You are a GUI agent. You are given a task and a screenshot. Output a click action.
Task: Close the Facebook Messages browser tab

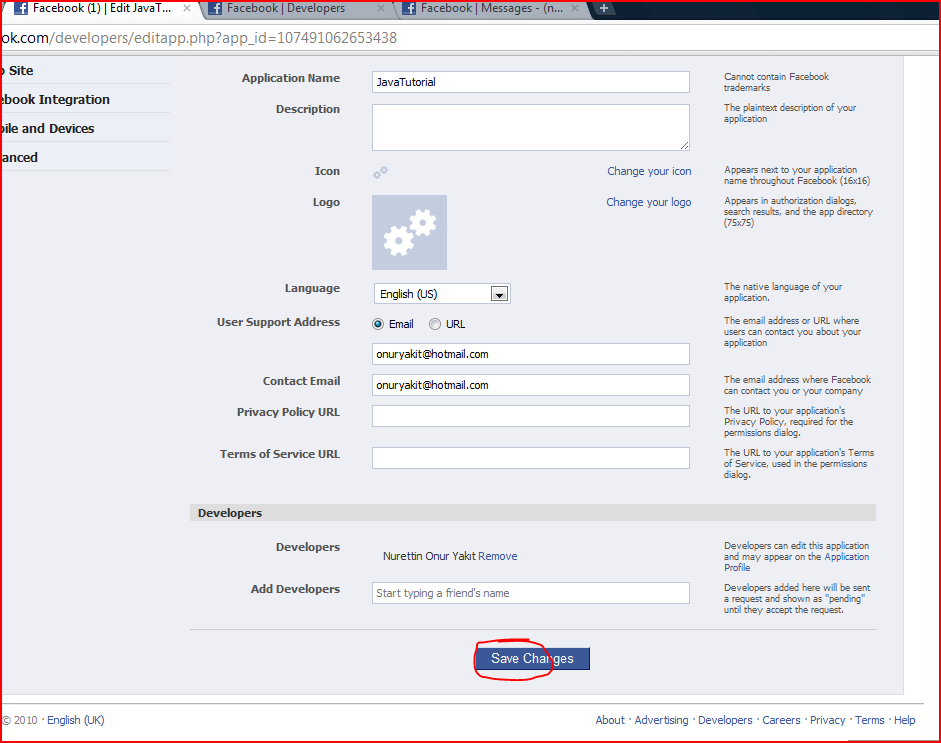(575, 8)
